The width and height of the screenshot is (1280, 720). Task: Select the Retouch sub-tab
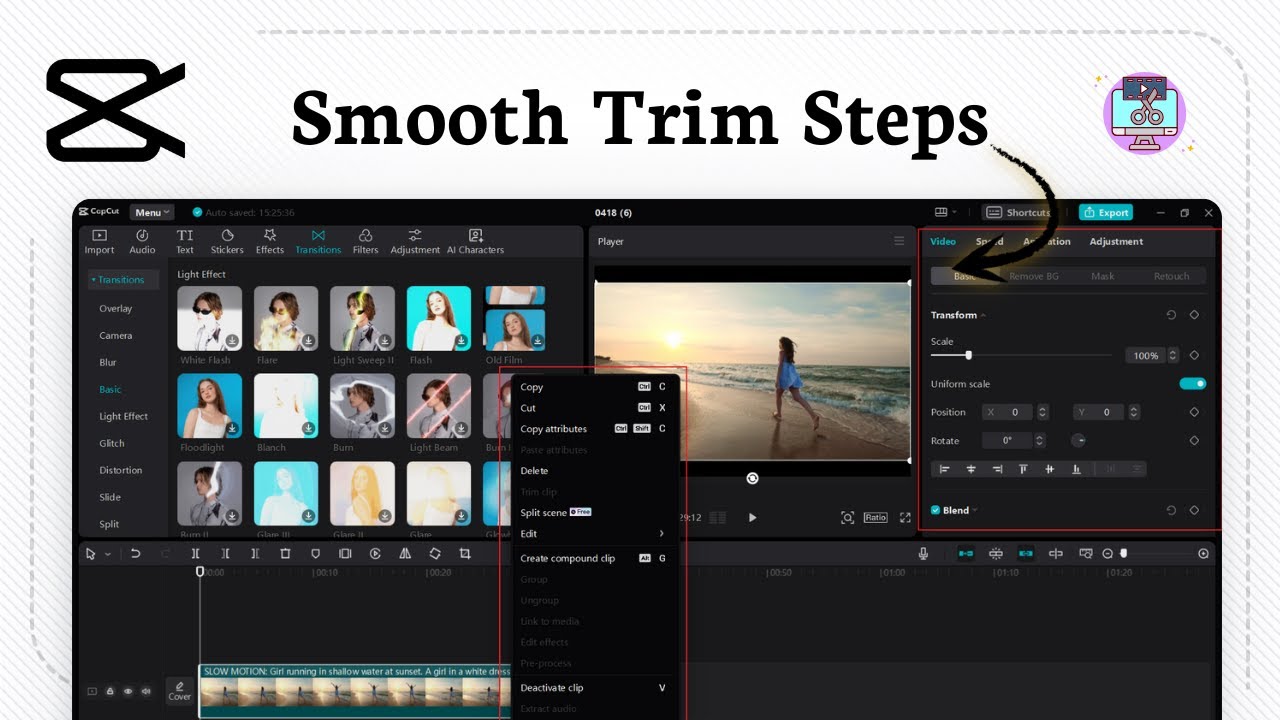pos(1171,276)
